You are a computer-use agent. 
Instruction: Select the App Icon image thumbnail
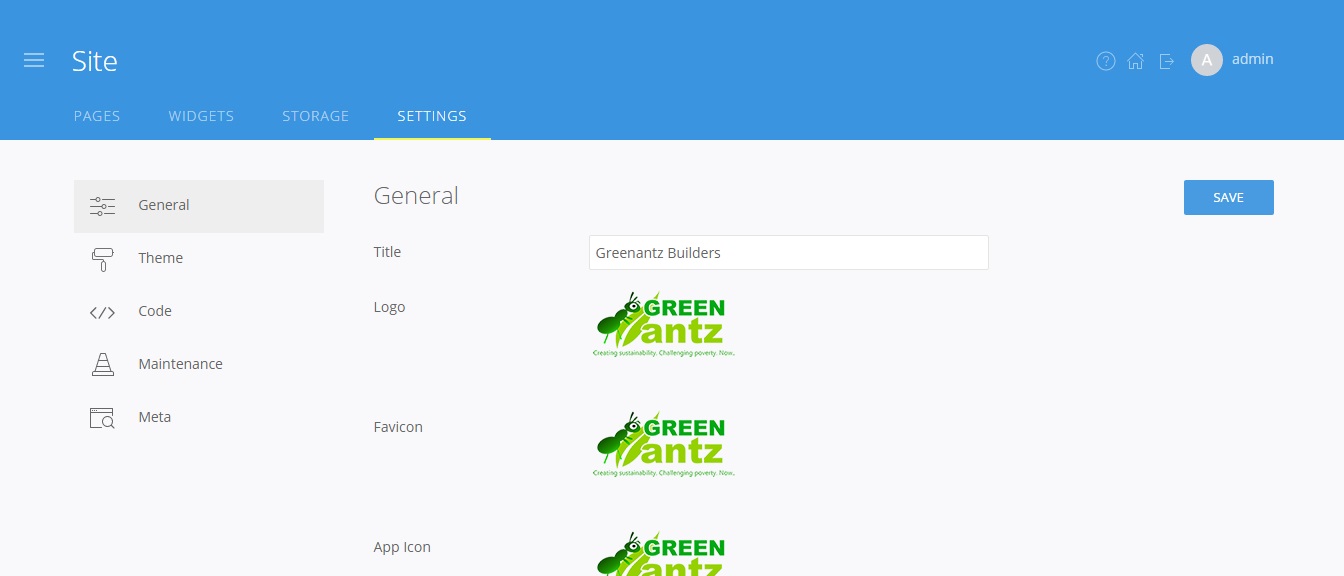click(664, 553)
